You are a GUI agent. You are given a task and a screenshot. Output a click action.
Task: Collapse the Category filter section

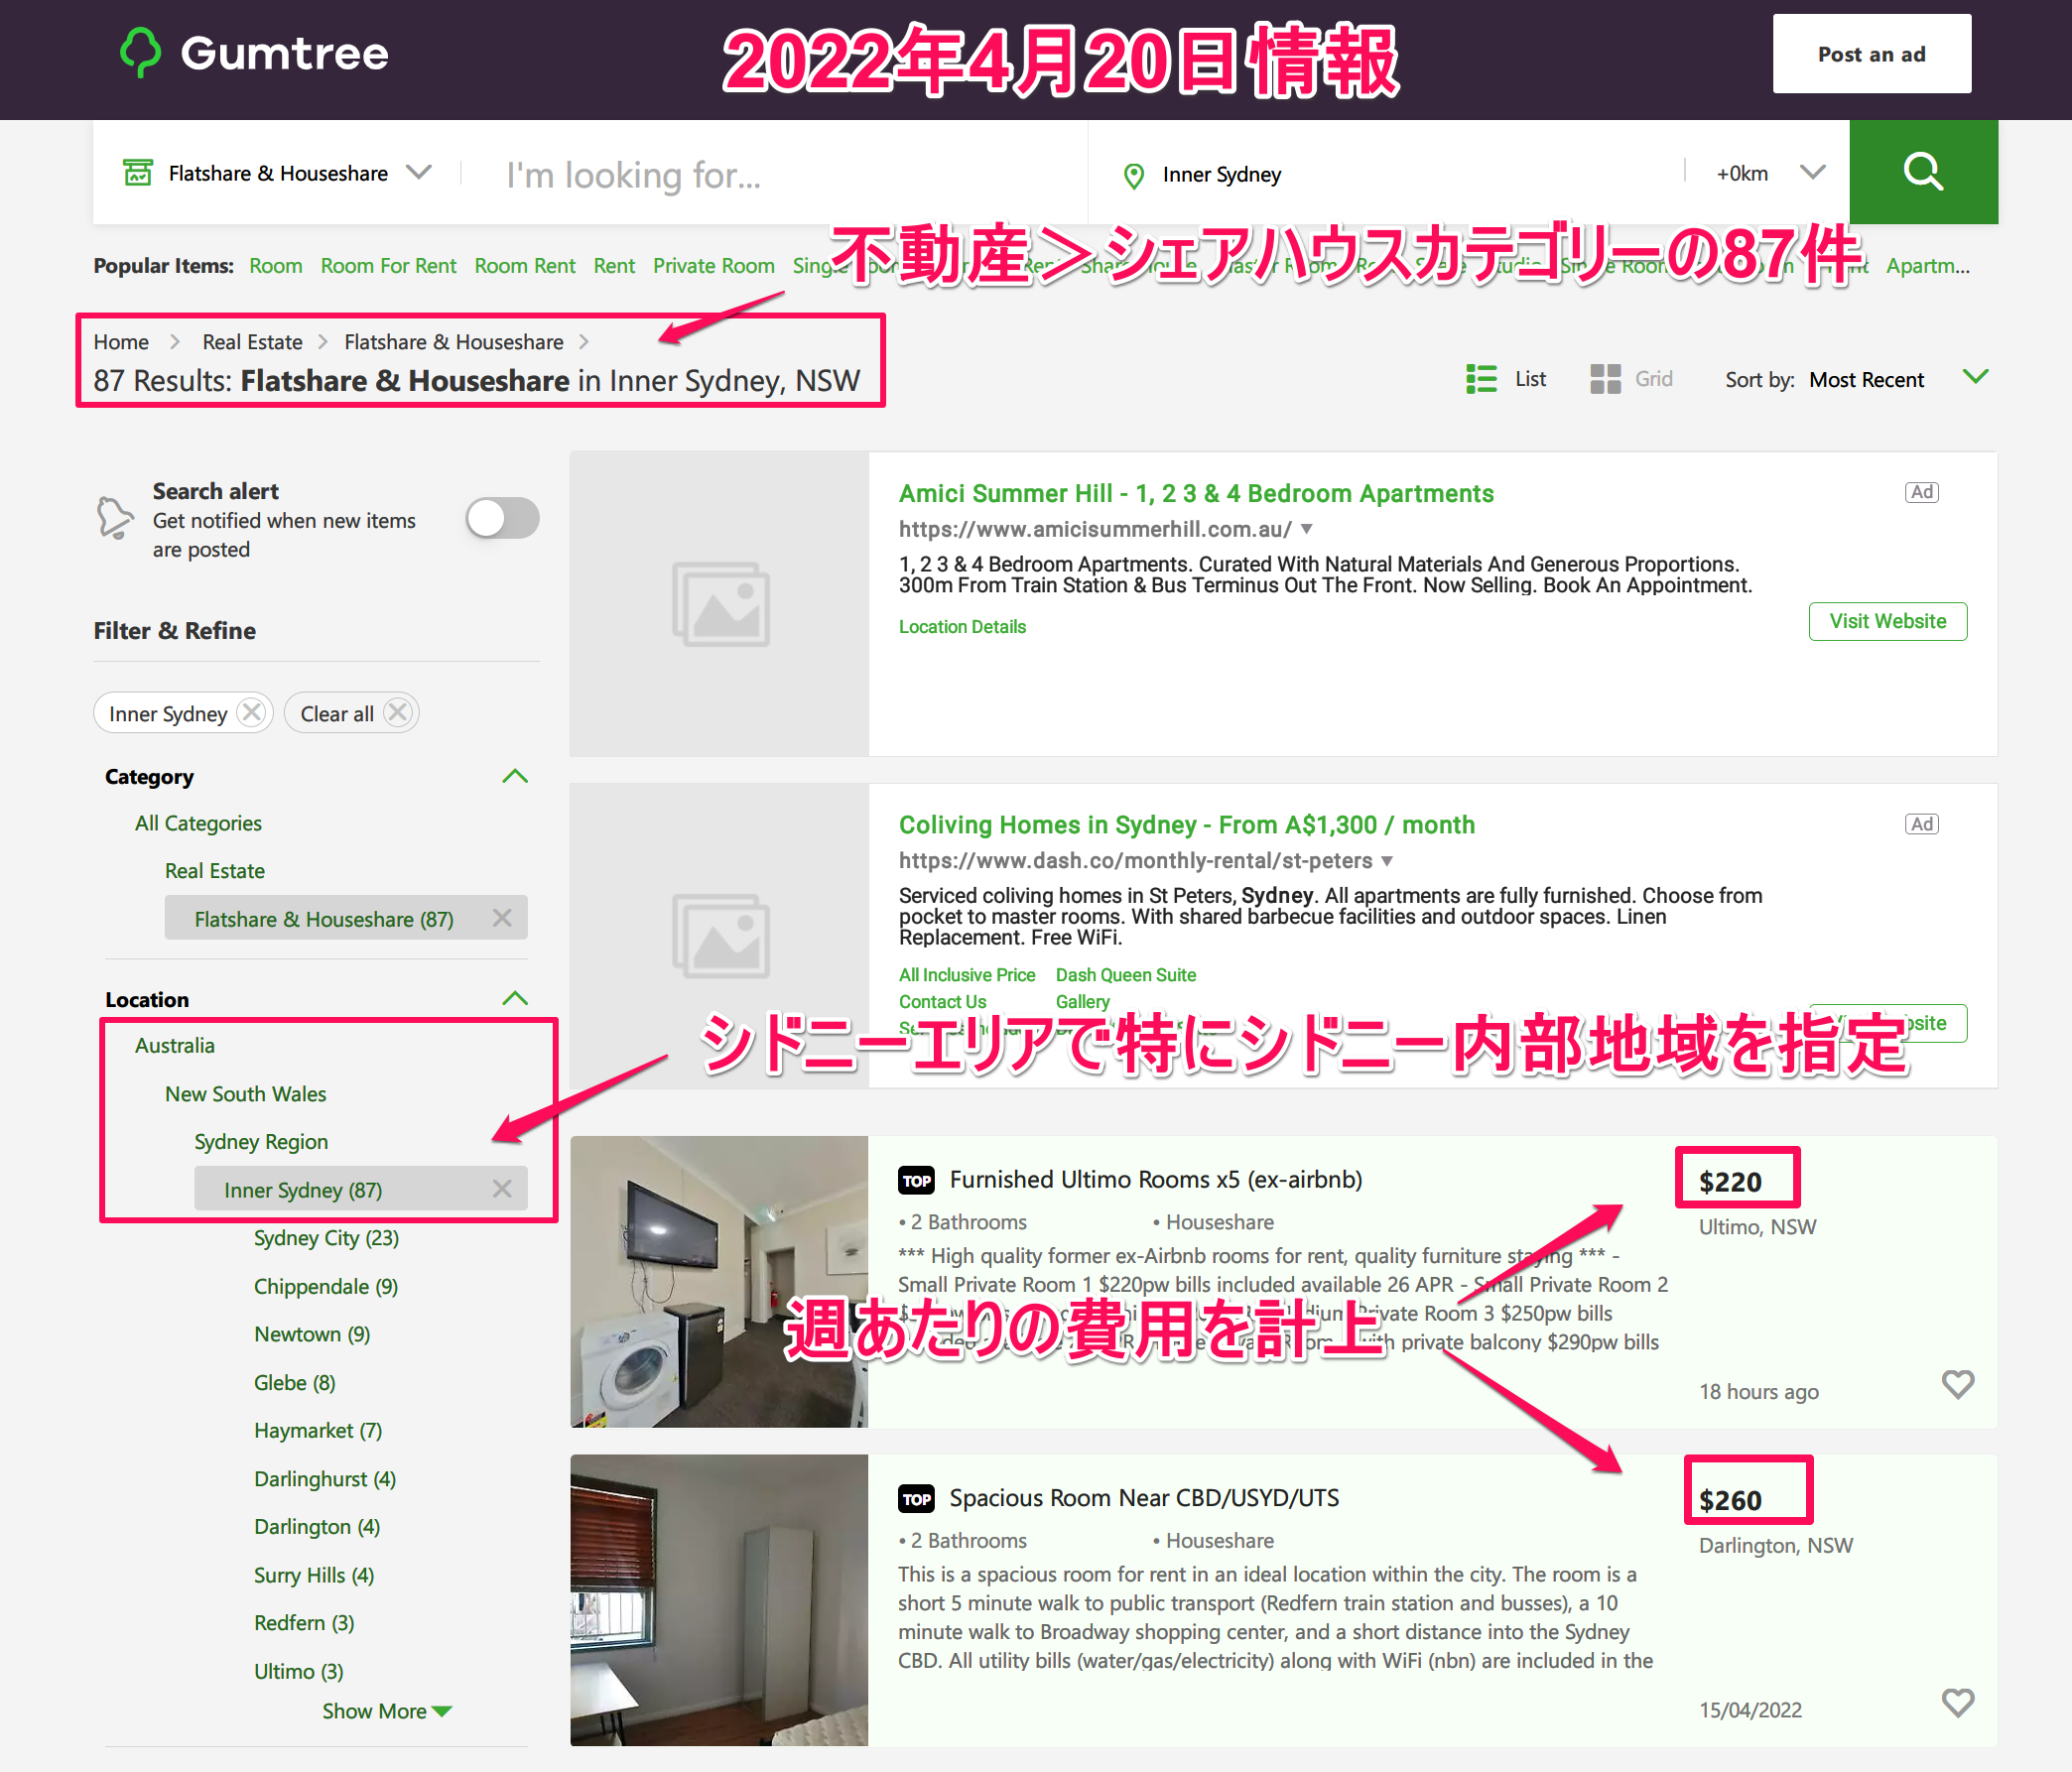click(514, 776)
